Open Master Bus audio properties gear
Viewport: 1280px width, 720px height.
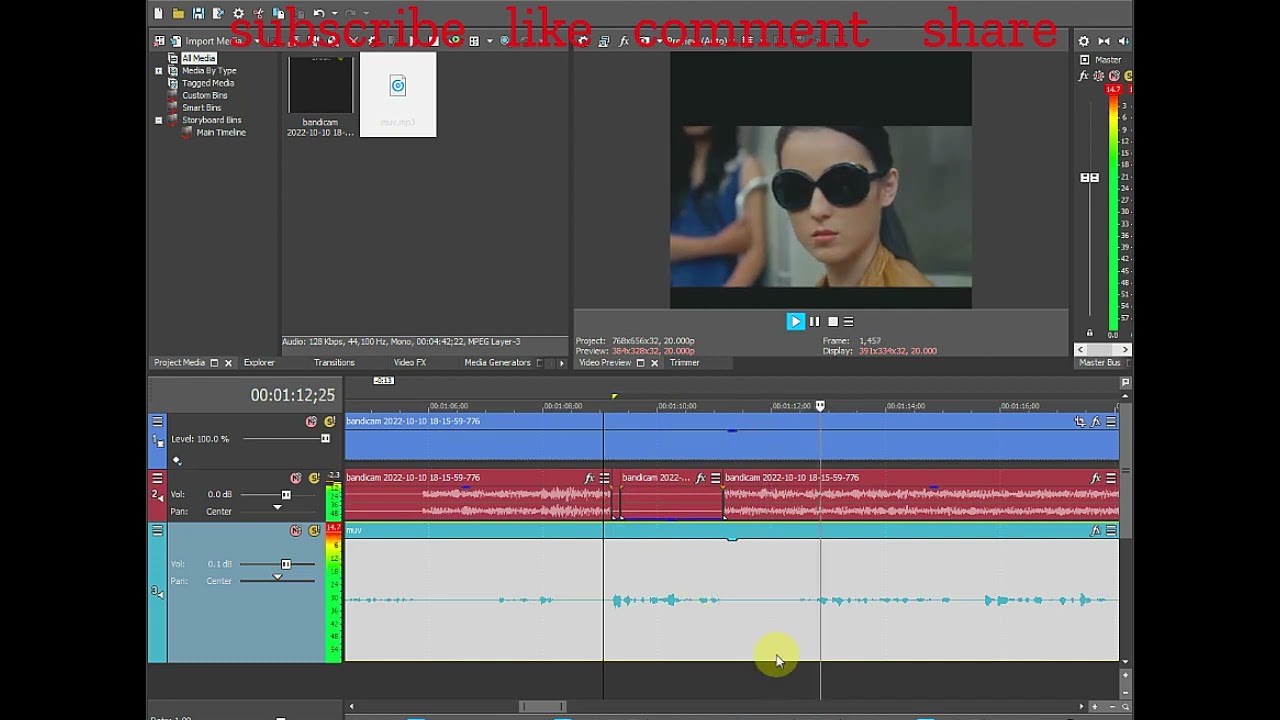point(1083,41)
